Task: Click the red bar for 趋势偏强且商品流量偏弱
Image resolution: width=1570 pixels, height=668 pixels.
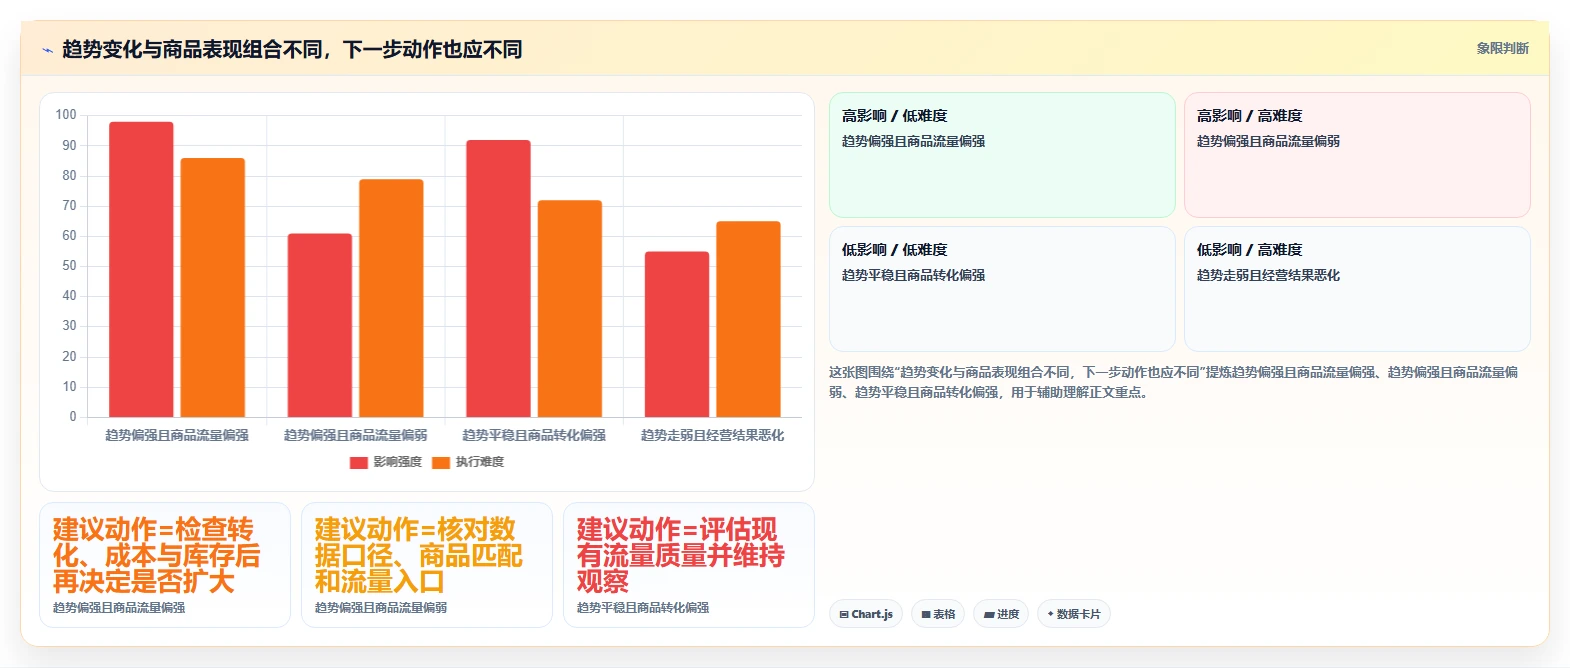Action: [x=320, y=325]
